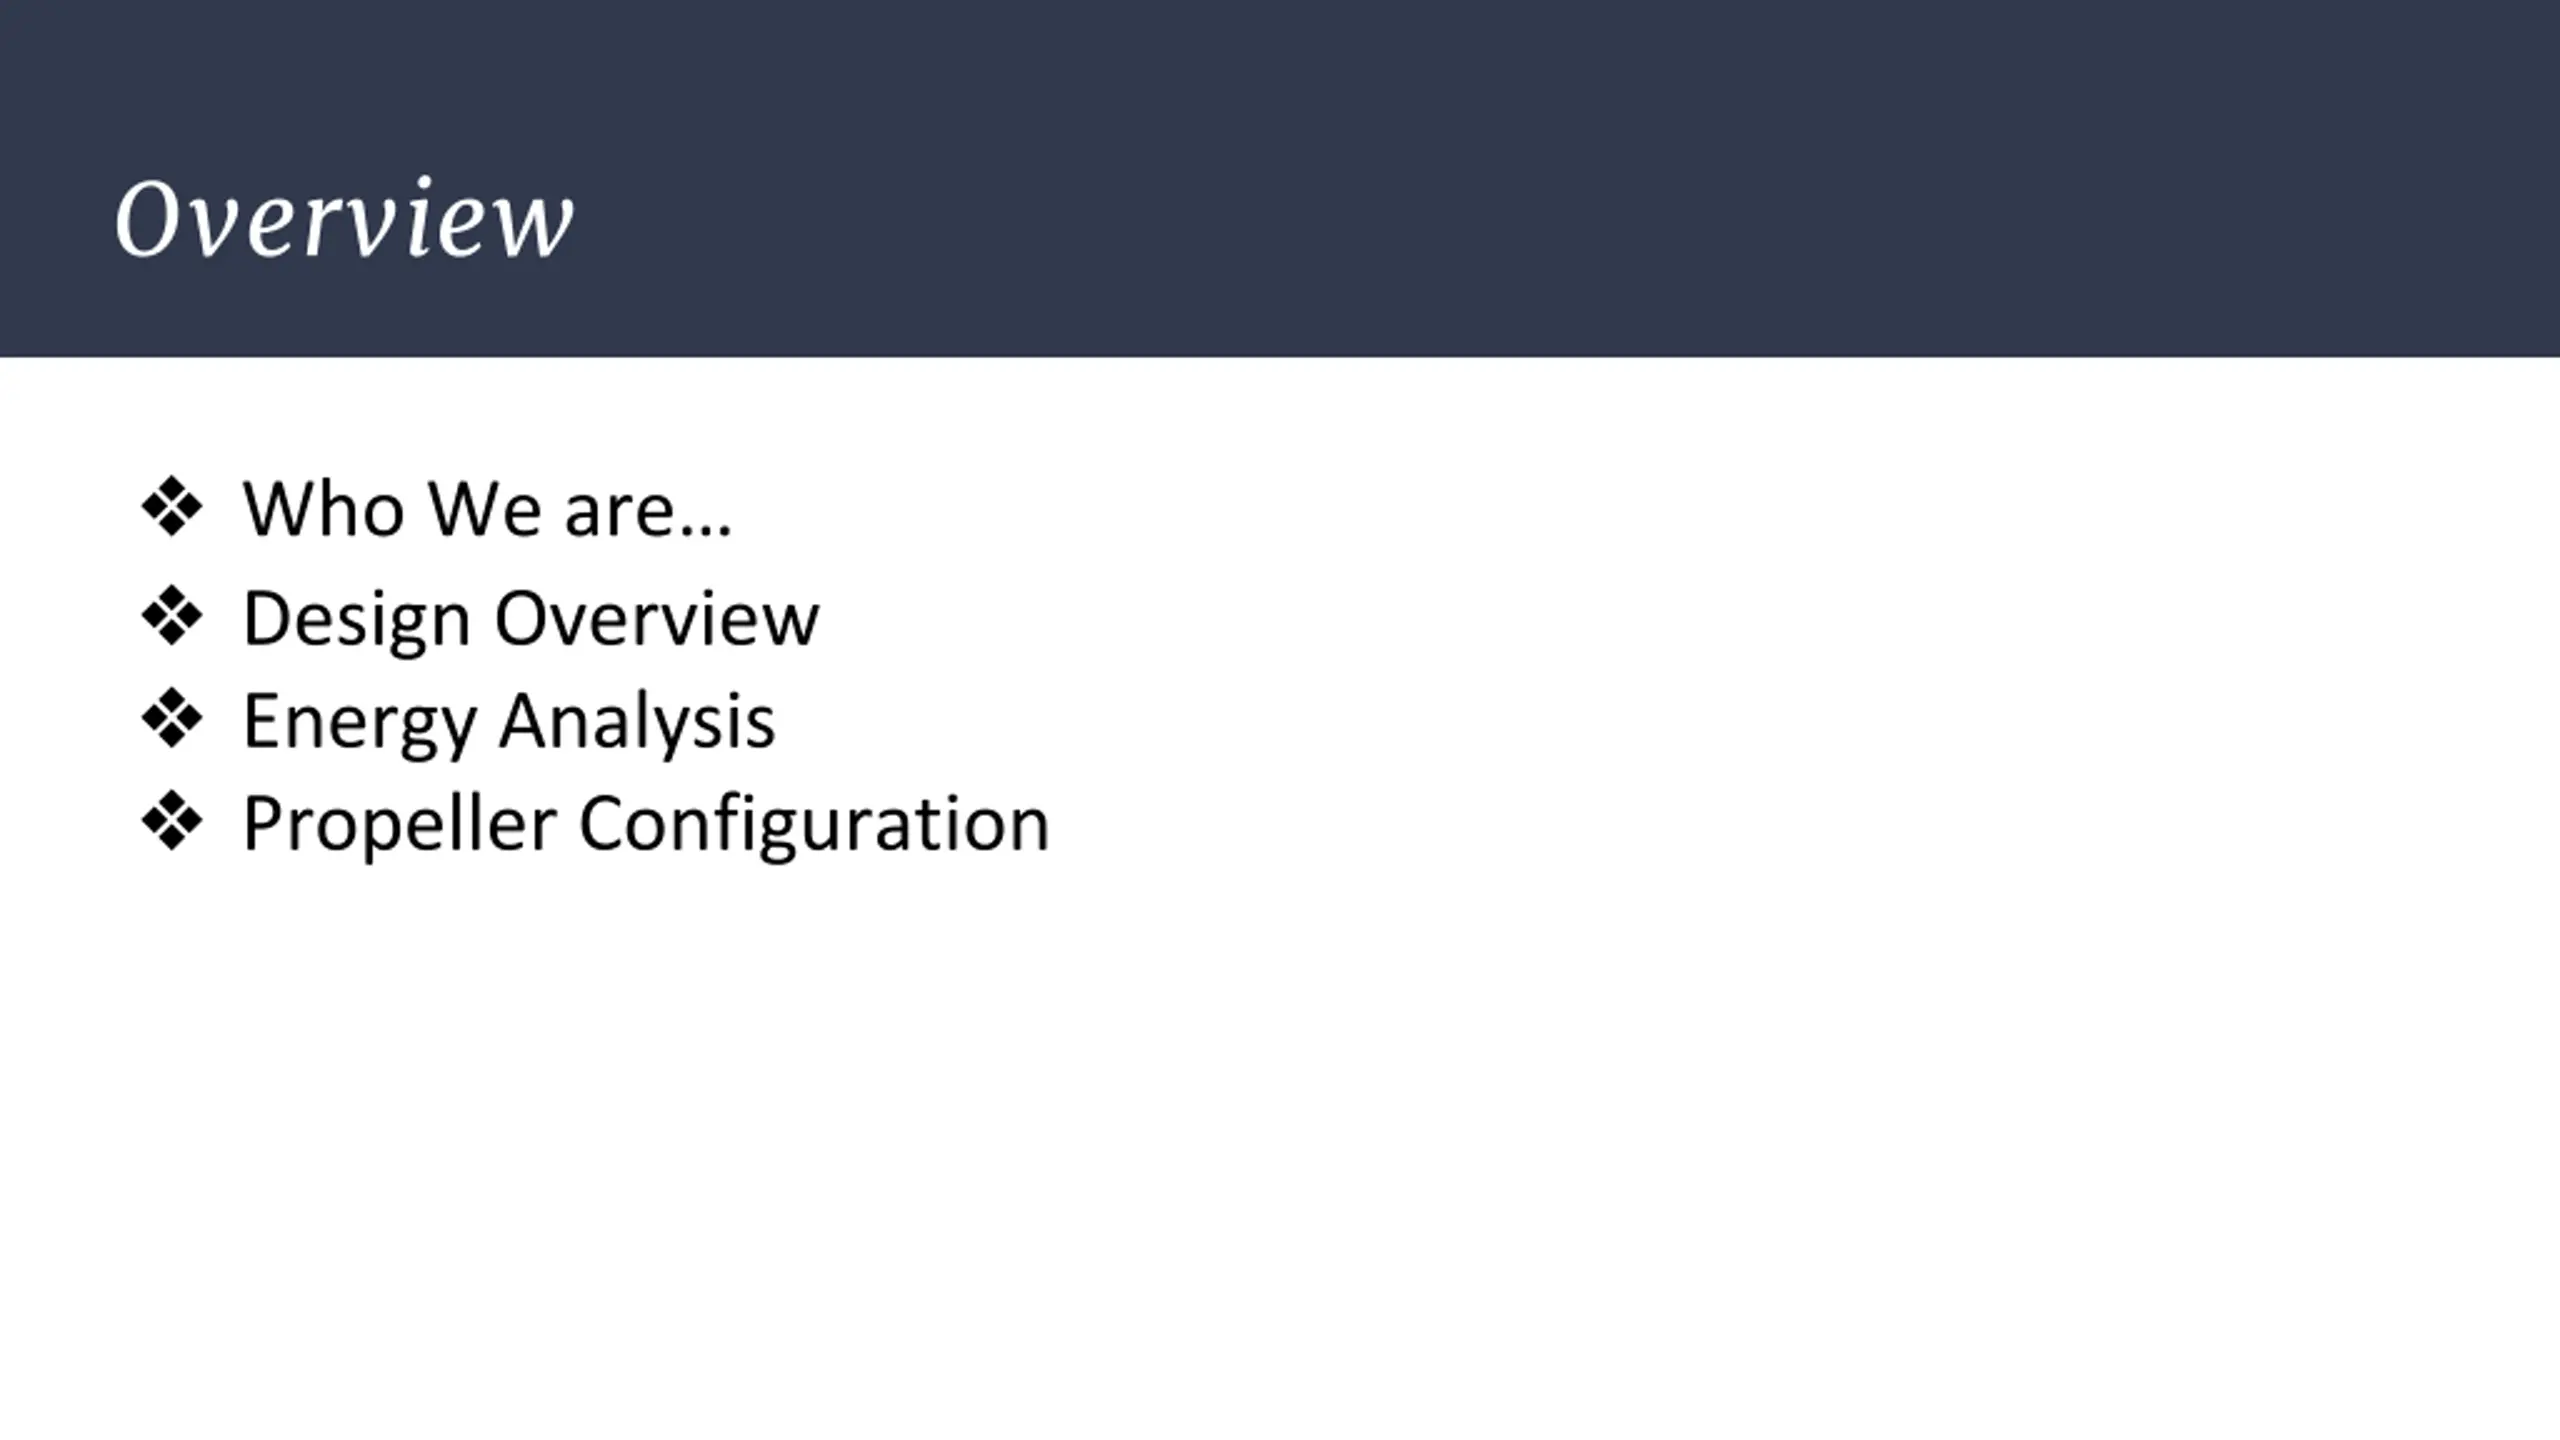Select the Energy Analysis bullet text

[x=509, y=722]
